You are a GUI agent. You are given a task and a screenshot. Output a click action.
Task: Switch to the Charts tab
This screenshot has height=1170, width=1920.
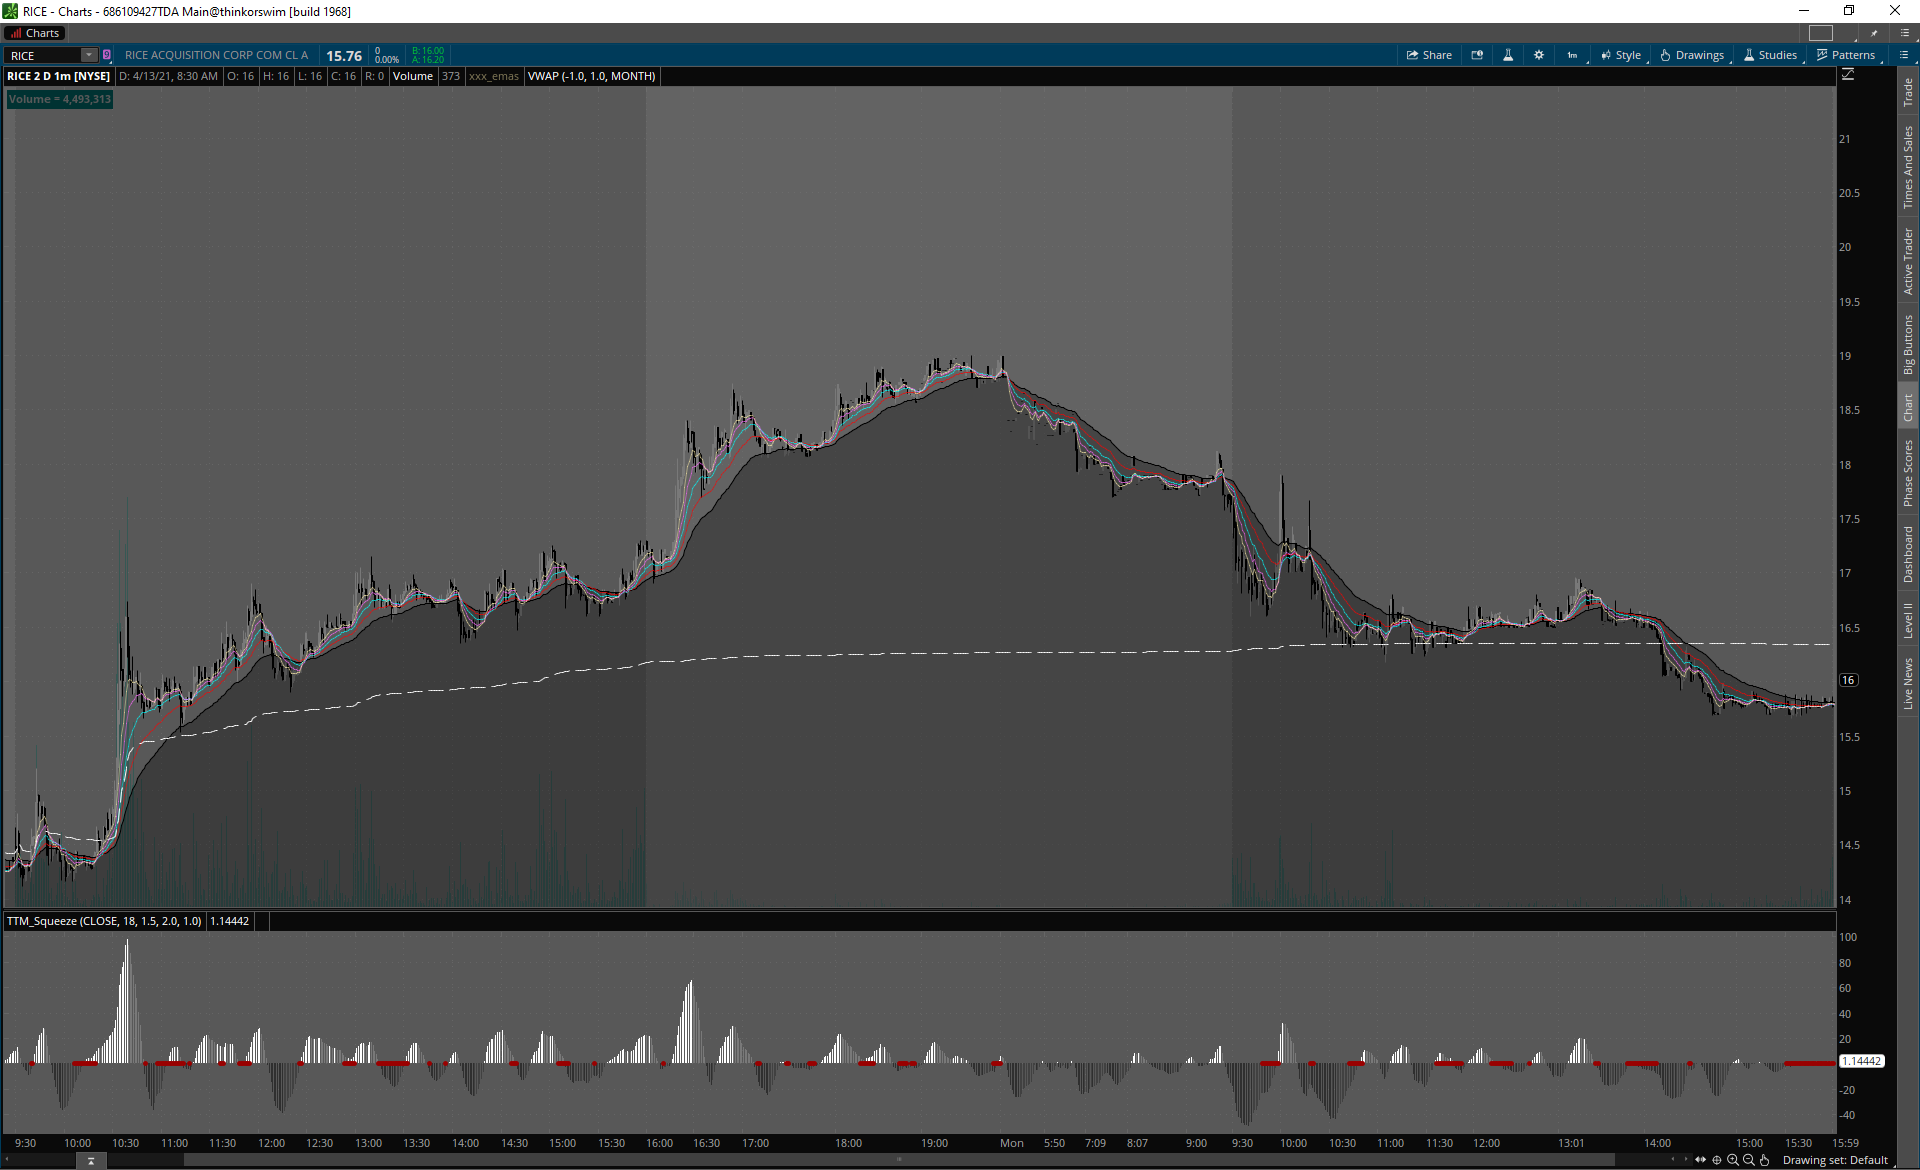(35, 33)
